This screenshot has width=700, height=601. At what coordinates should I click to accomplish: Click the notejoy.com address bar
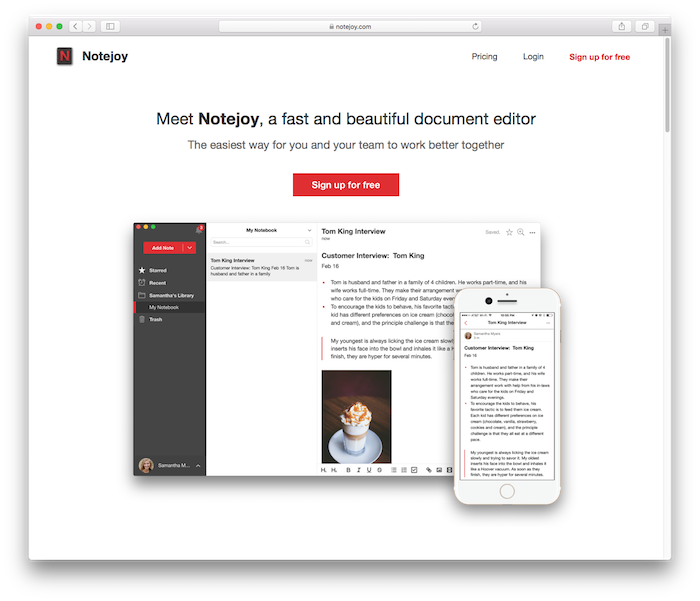pyautogui.click(x=350, y=26)
